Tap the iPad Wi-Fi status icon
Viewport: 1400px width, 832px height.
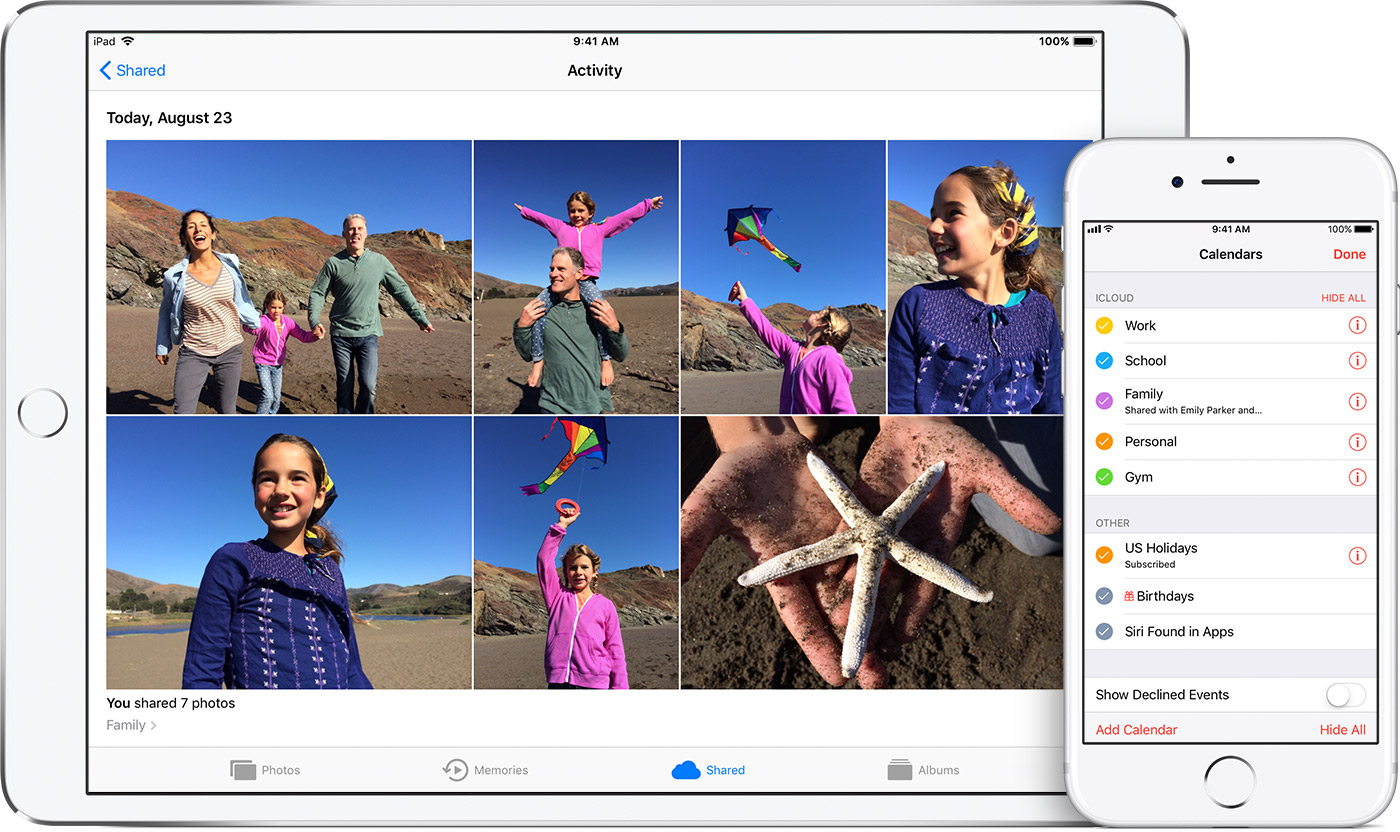128,41
